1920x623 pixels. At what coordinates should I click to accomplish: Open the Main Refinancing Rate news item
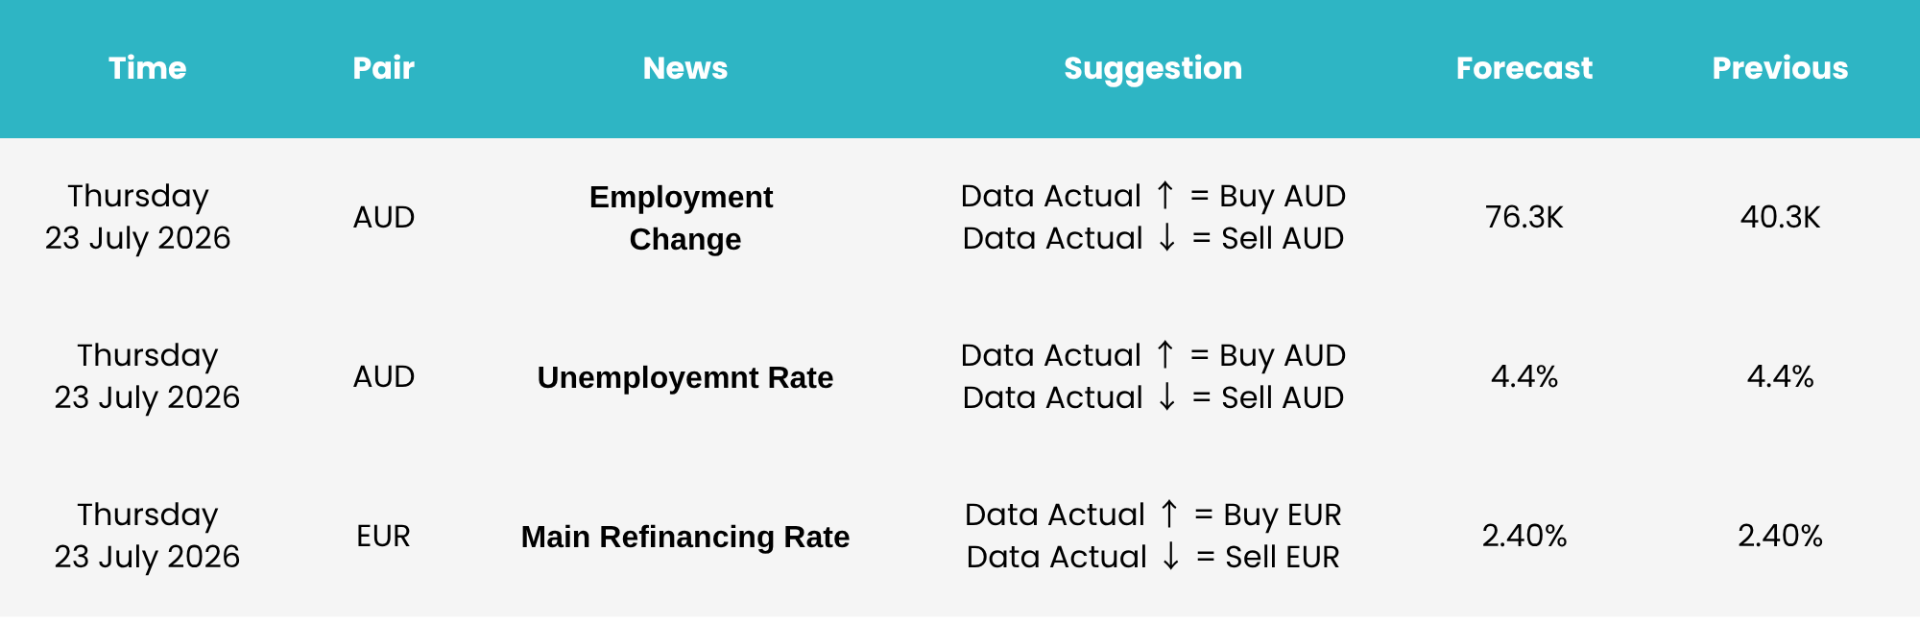coord(685,537)
